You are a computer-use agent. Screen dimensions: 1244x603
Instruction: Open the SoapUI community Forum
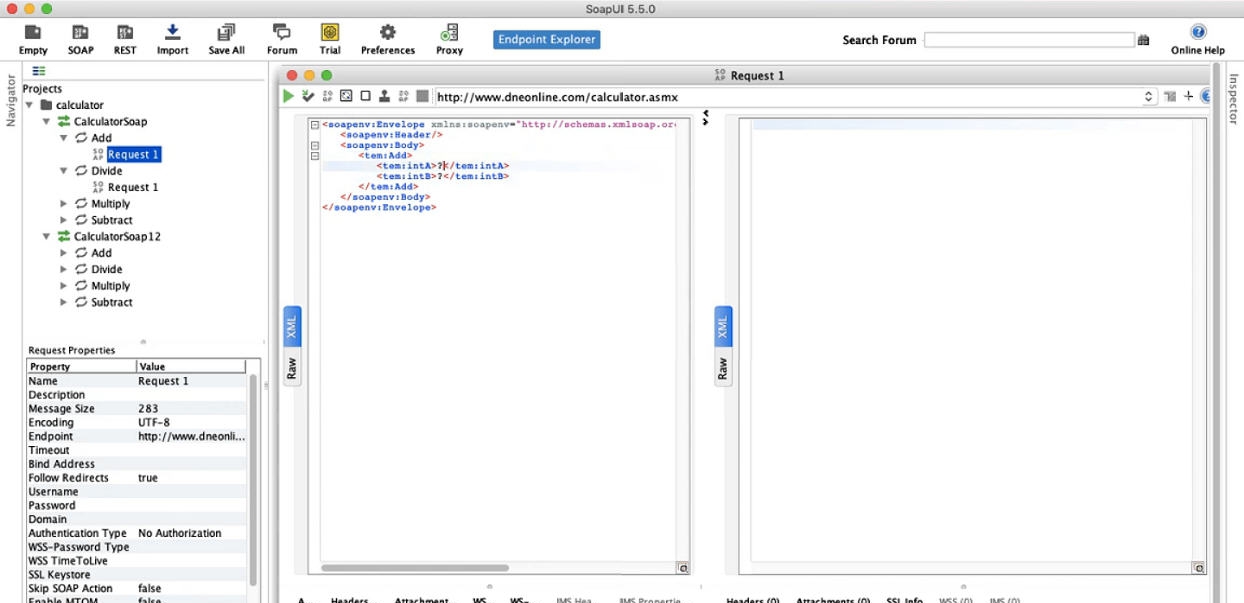point(281,38)
